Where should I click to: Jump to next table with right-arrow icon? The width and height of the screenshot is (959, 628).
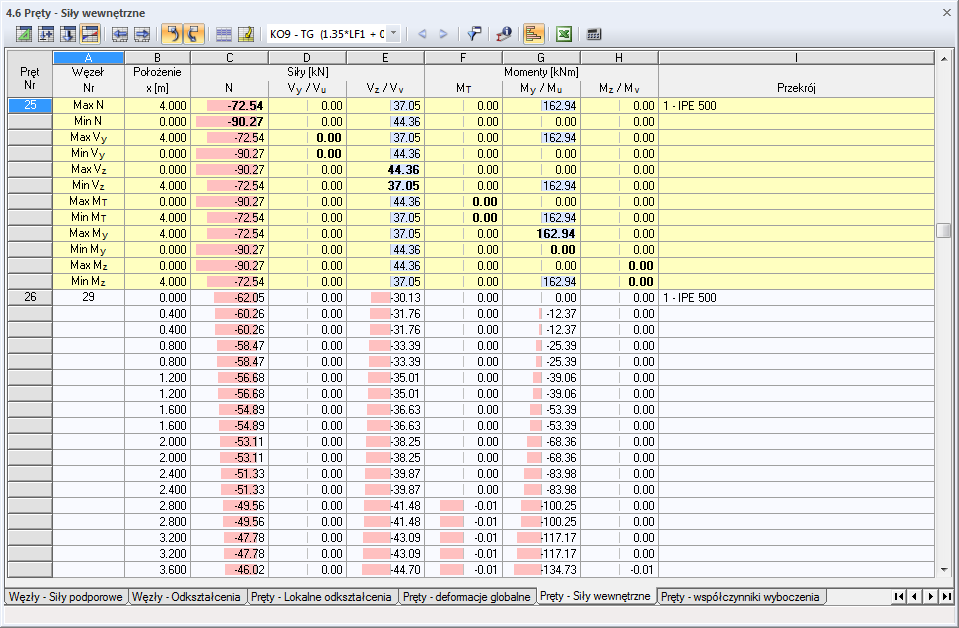(x=142, y=34)
